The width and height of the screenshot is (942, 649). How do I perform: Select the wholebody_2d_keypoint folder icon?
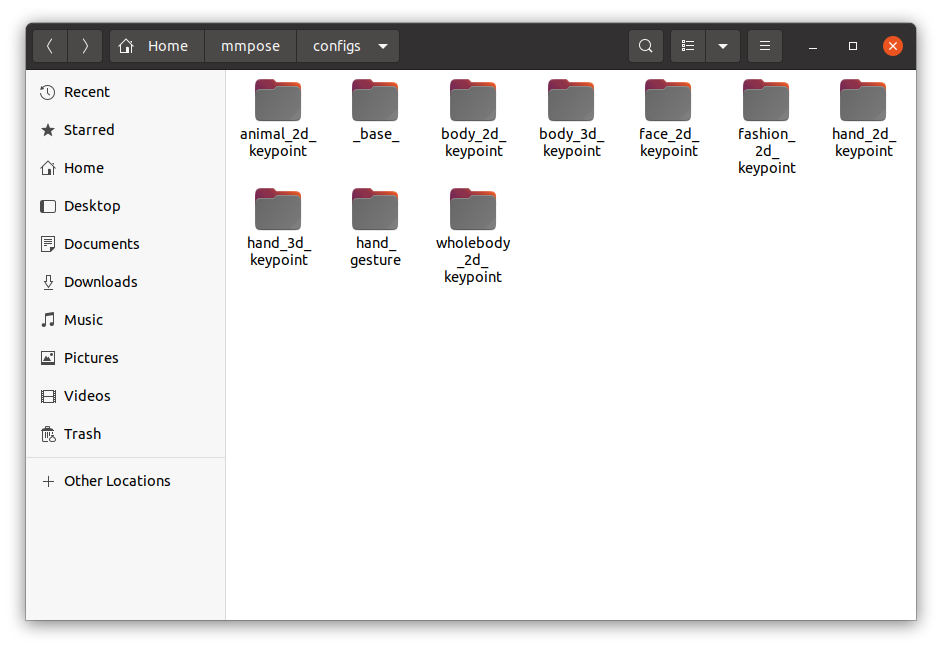473,209
